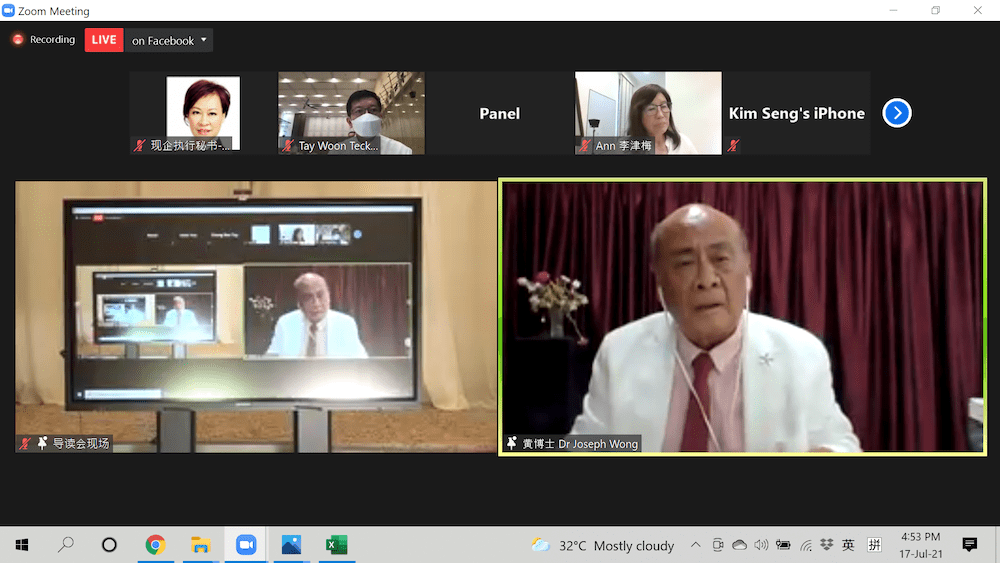Viewport: 1000px width, 563px height.
Task: Open the Windows Start menu
Action: [x=21, y=545]
